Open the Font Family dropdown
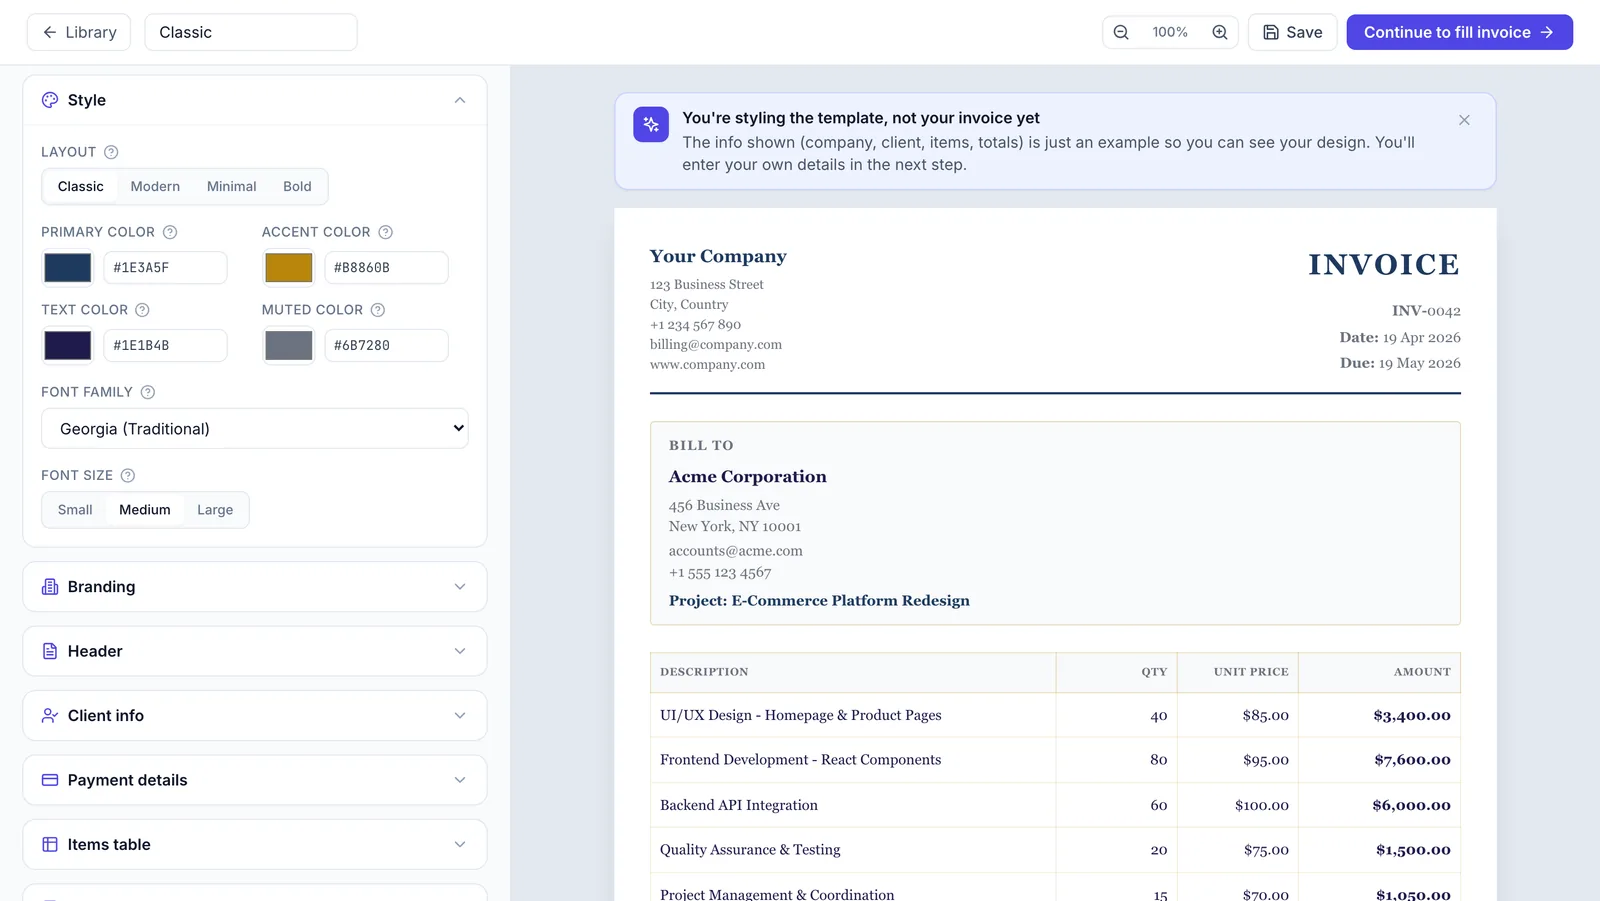 tap(254, 428)
